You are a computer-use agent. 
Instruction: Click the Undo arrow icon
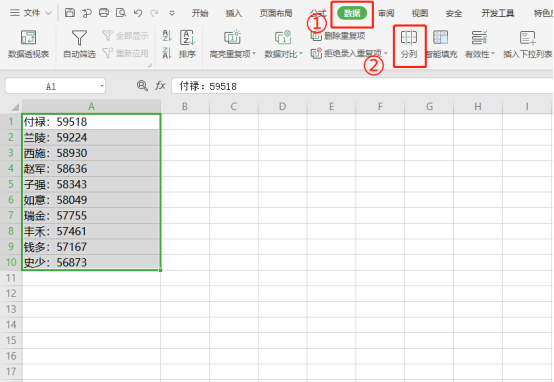click(138, 13)
